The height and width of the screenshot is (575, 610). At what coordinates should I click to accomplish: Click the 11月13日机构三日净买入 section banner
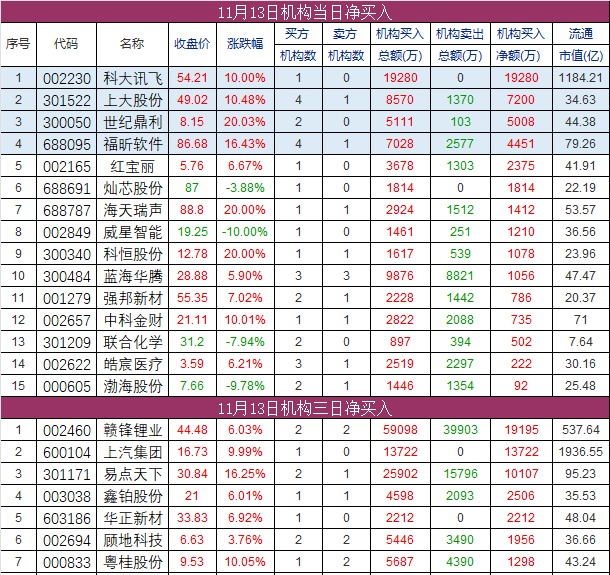coord(305,408)
